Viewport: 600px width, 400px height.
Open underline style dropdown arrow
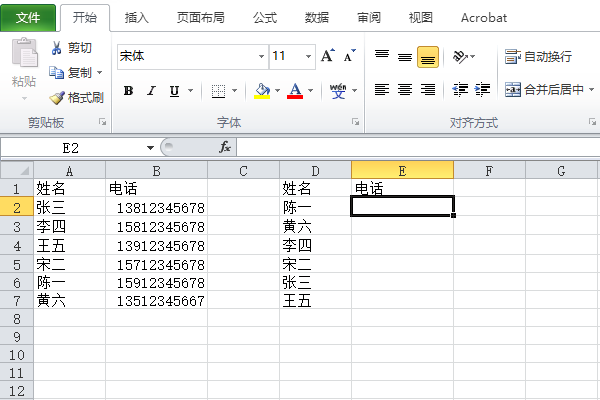pos(190,91)
